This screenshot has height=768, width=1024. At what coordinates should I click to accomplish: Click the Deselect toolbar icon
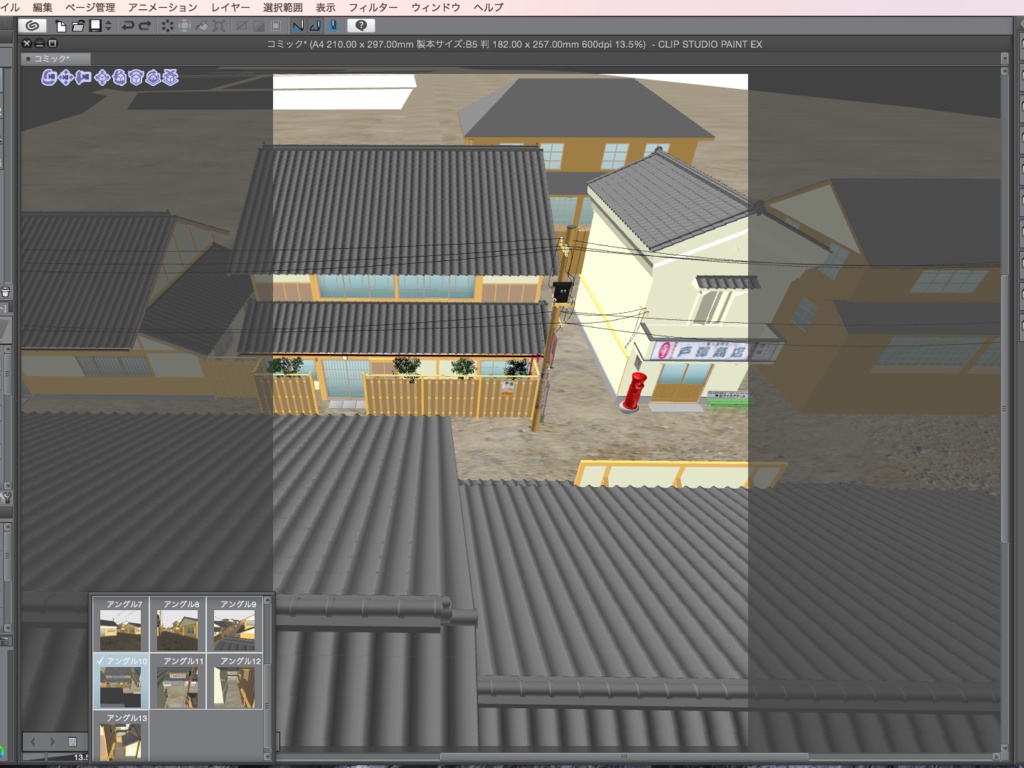[242, 26]
